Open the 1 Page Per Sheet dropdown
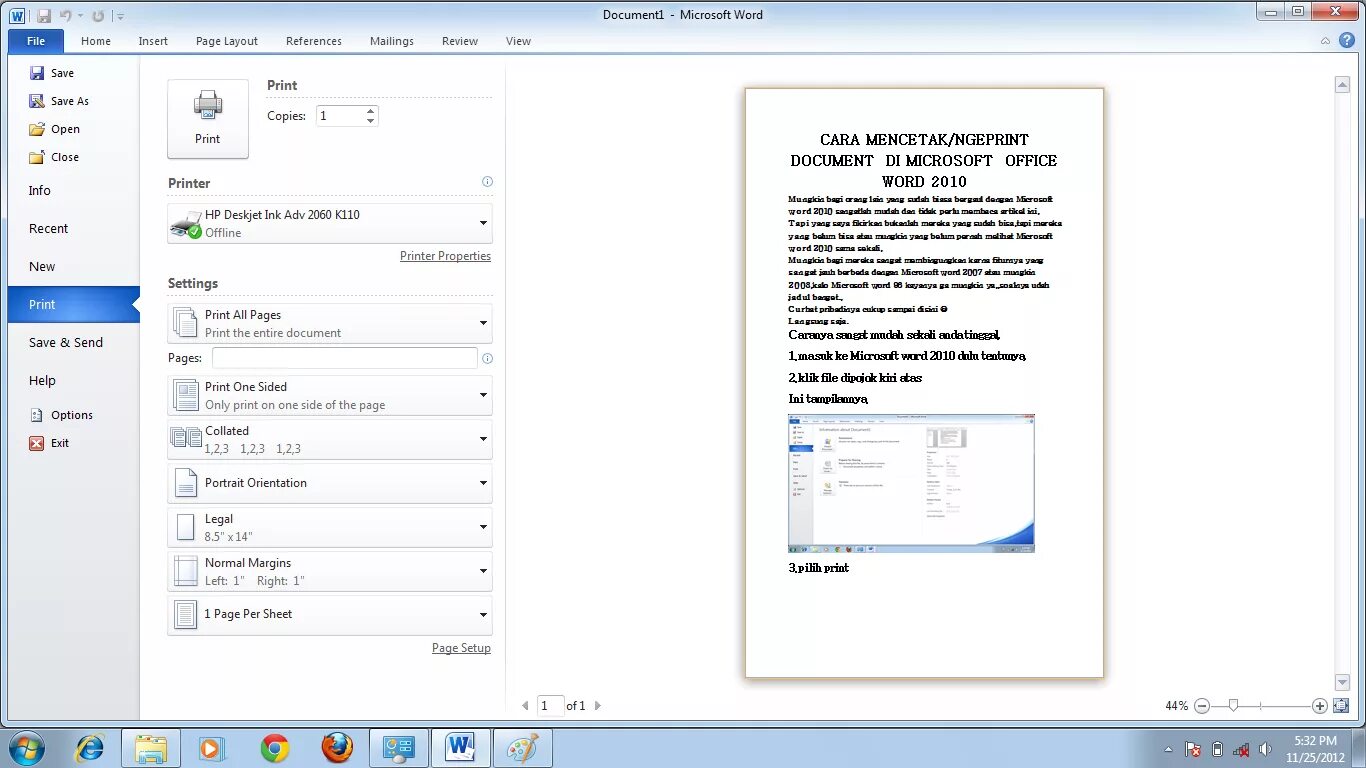Viewport: 1366px width, 768px height. (330, 615)
